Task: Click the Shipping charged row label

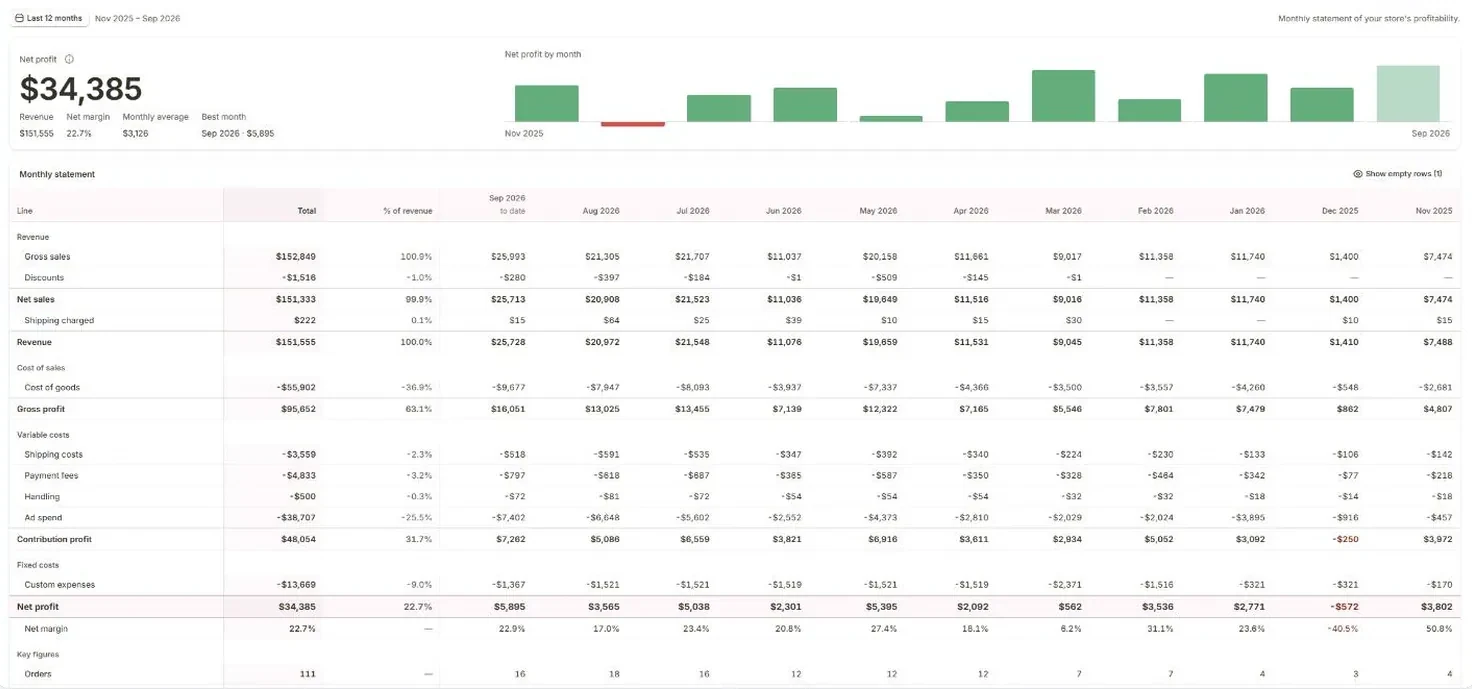Action: pyautogui.click(x=59, y=321)
